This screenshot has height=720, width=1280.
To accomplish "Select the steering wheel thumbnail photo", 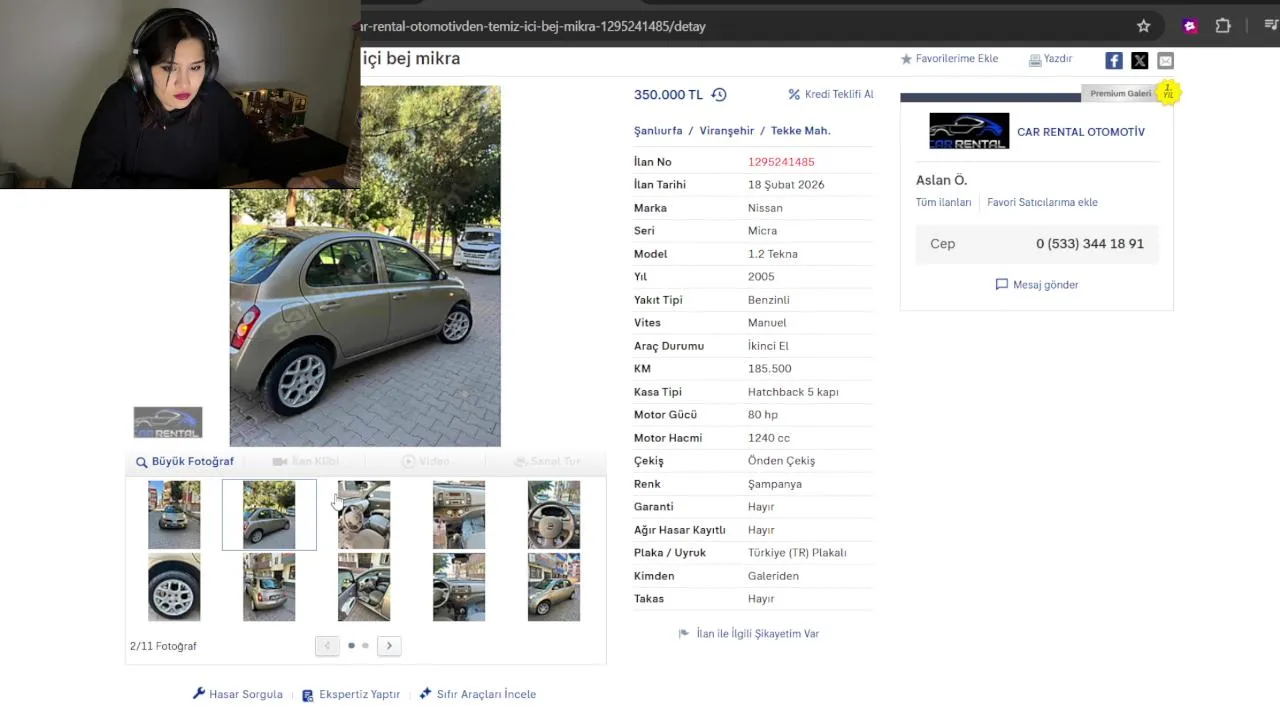I will point(553,515).
